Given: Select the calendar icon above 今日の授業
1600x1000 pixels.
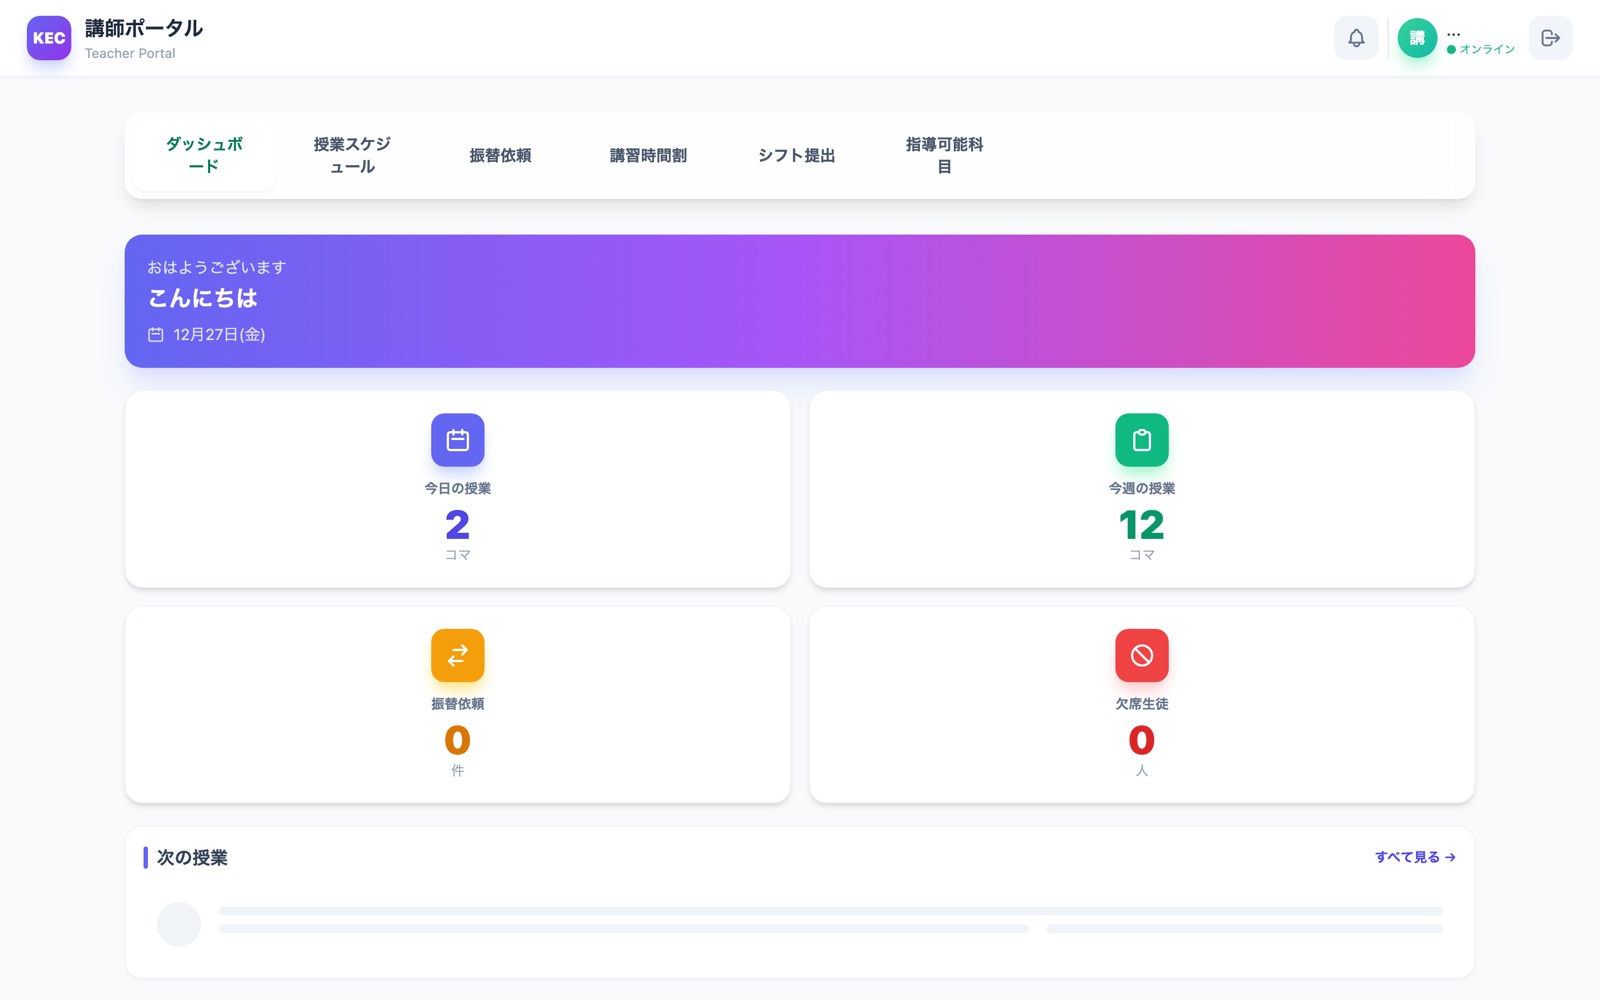Looking at the screenshot, I should (457, 440).
